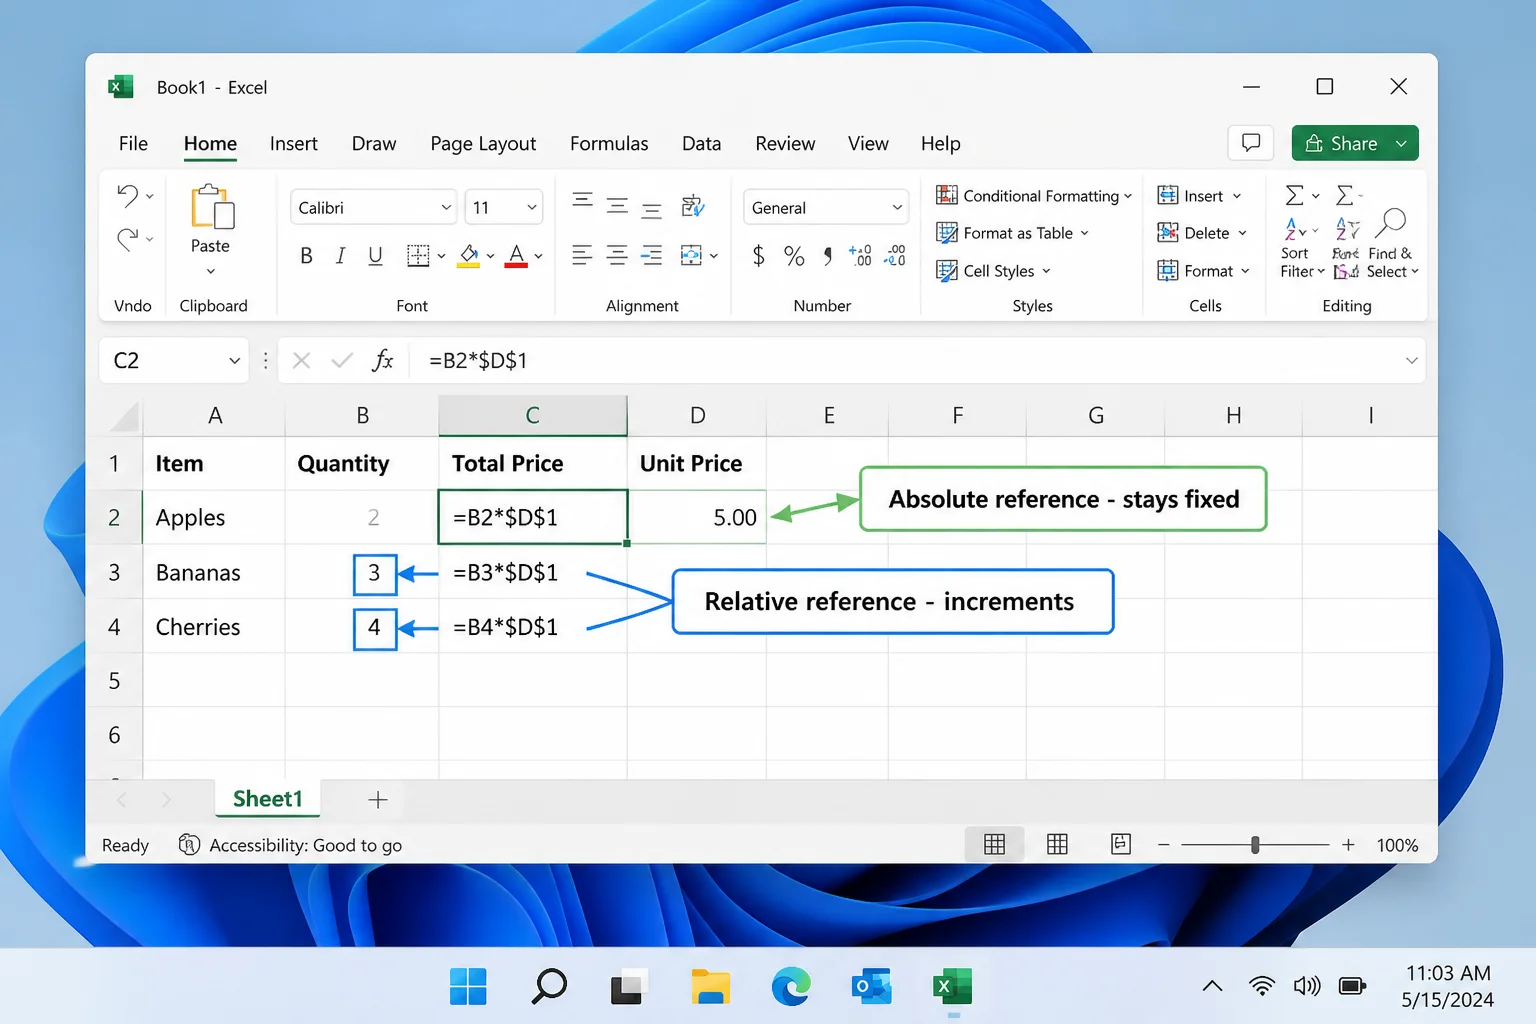Switch to Page Break Preview
Viewport: 1536px width, 1024px height.
(x=1121, y=845)
